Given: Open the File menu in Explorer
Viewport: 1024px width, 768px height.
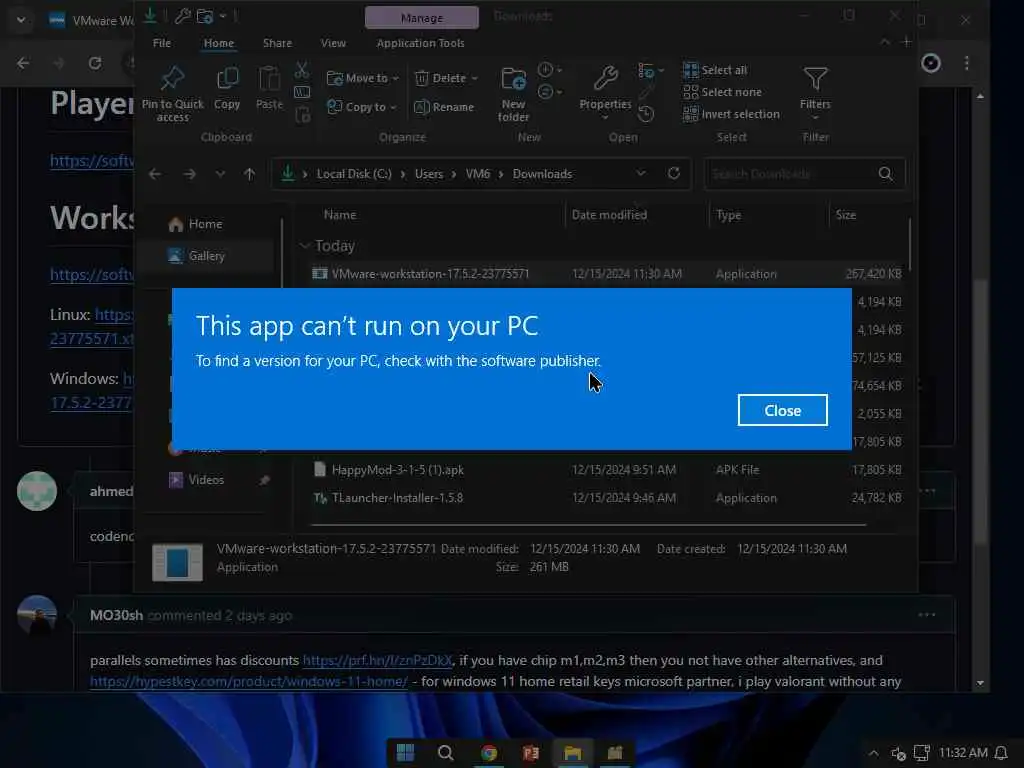Looking at the screenshot, I should point(162,43).
